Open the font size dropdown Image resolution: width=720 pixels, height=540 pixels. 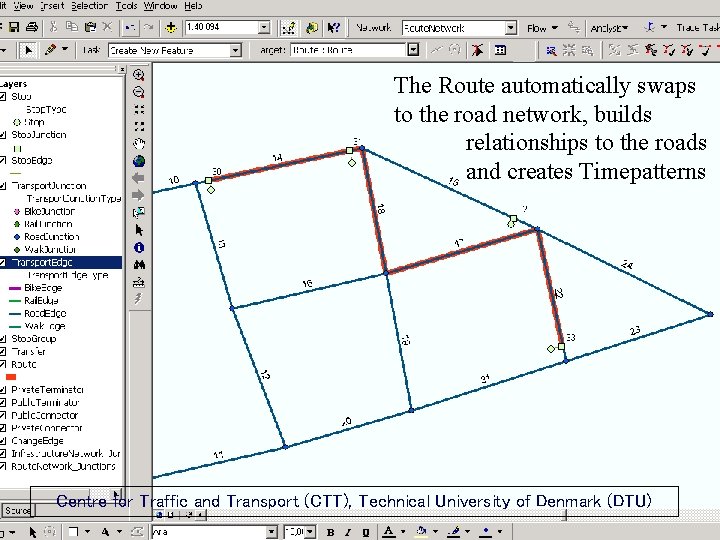point(310,532)
